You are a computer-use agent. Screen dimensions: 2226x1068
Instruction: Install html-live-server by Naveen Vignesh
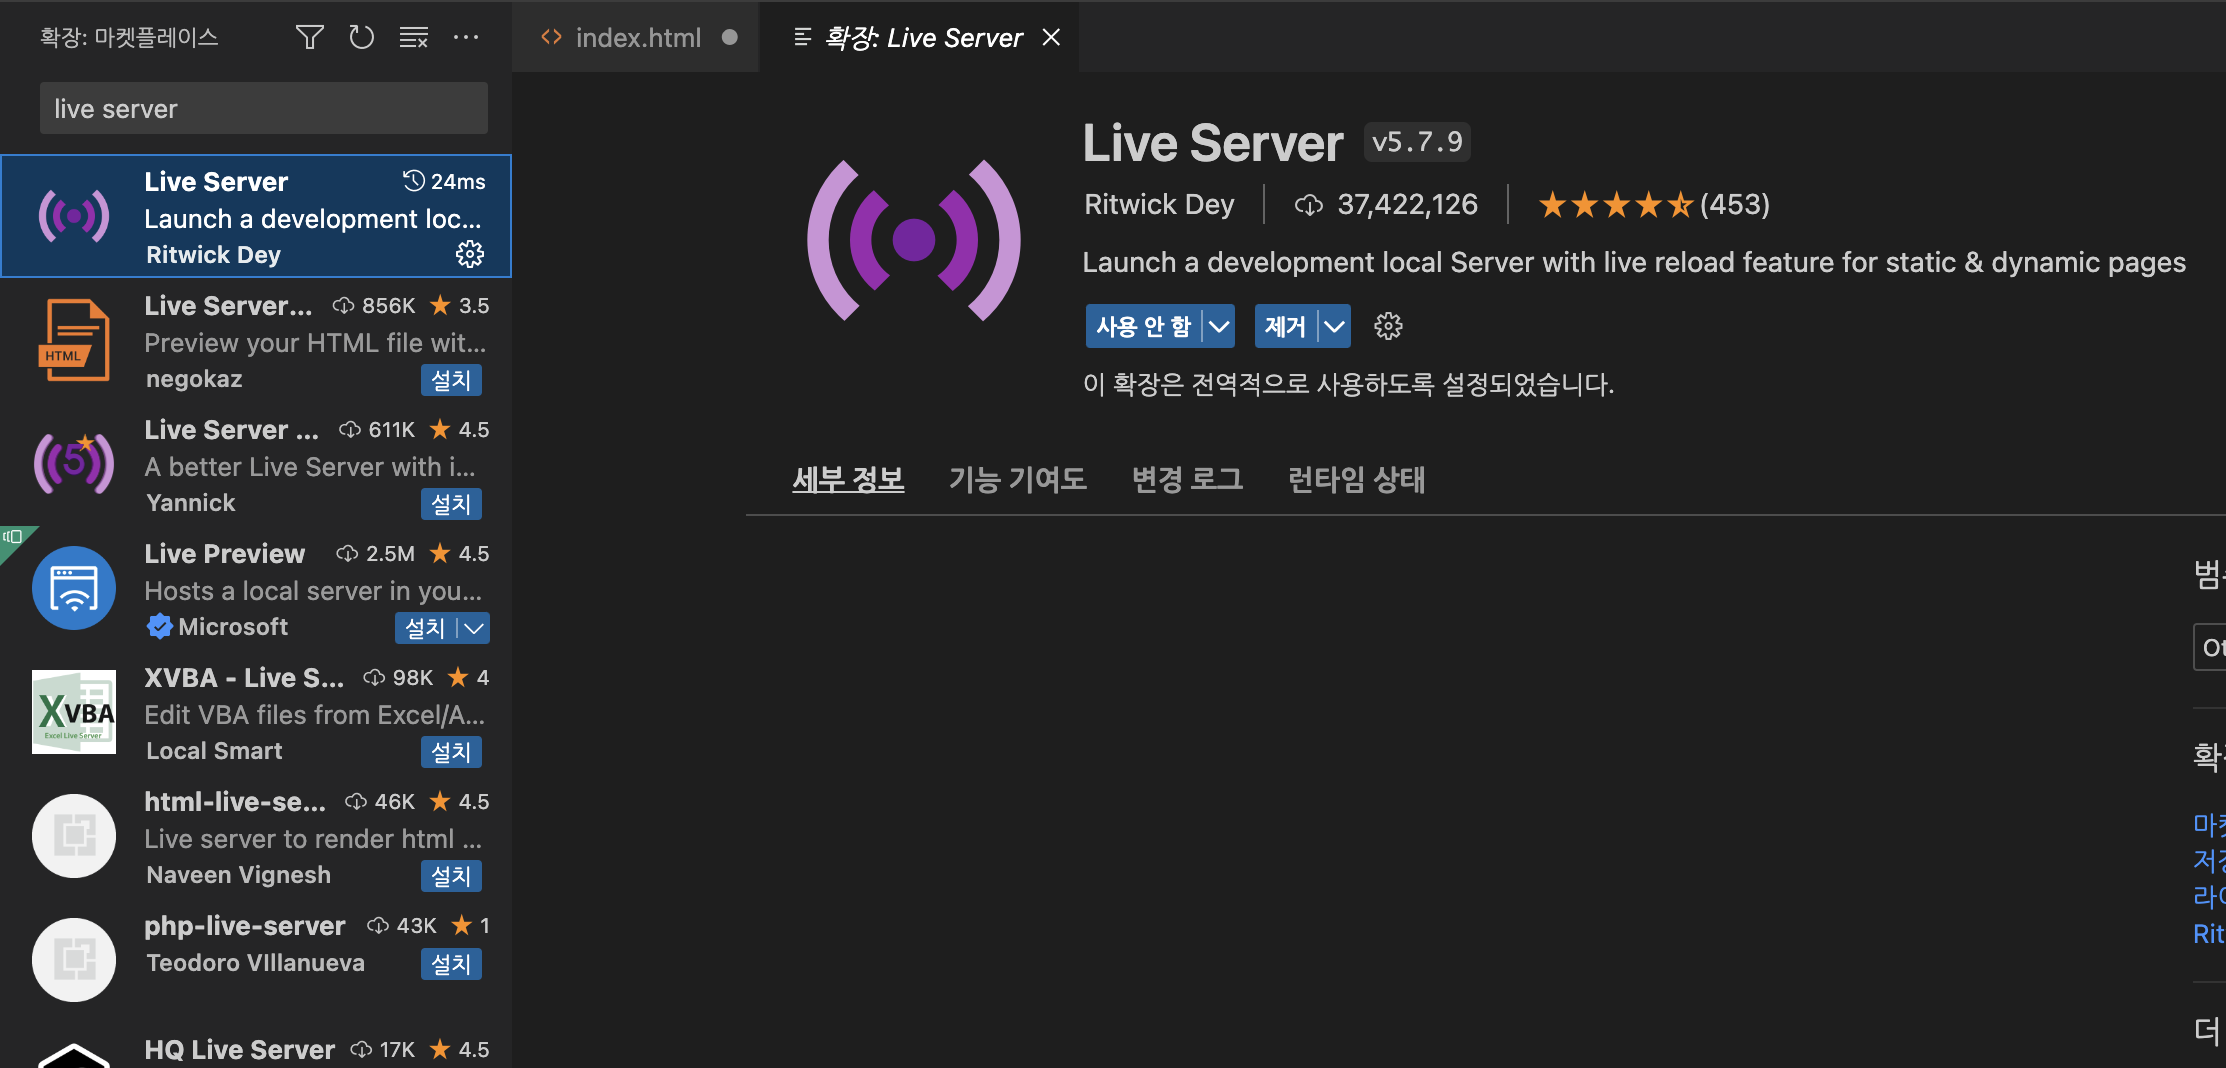(451, 876)
